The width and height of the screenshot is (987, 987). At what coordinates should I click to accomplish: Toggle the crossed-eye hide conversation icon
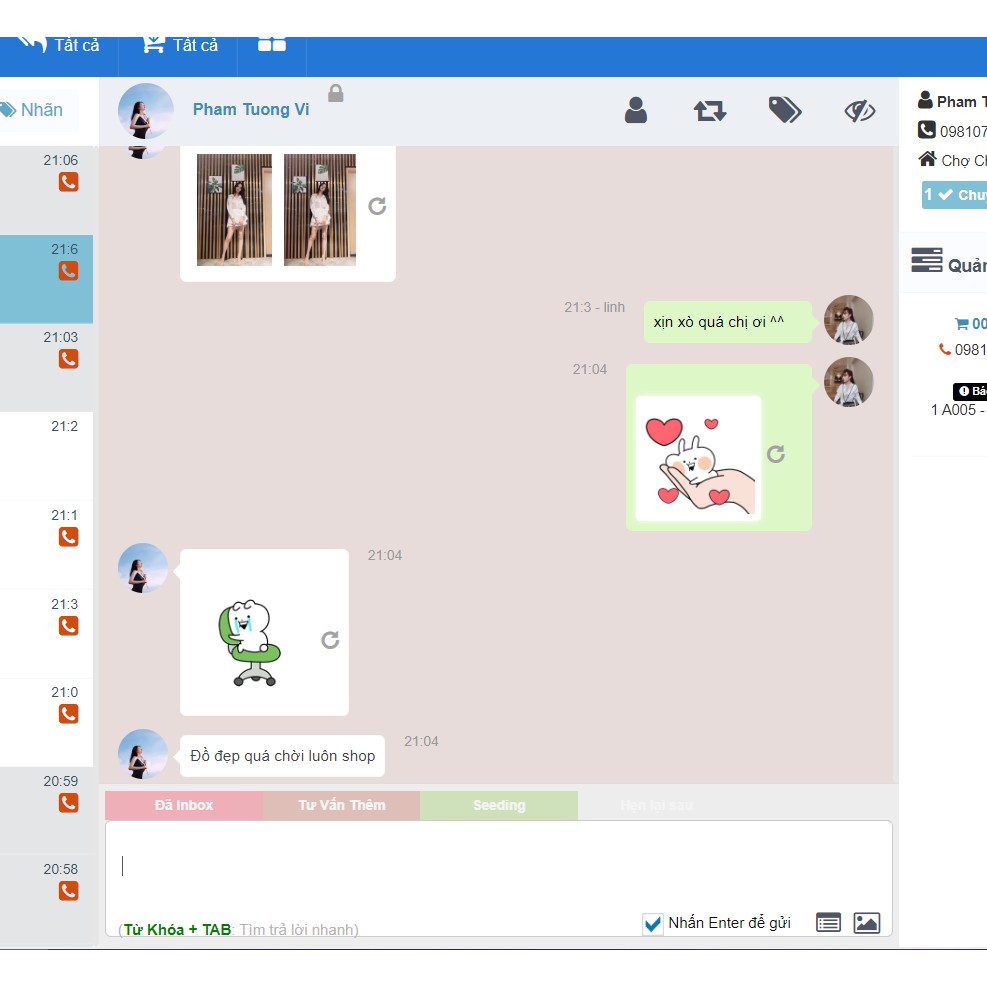[859, 110]
